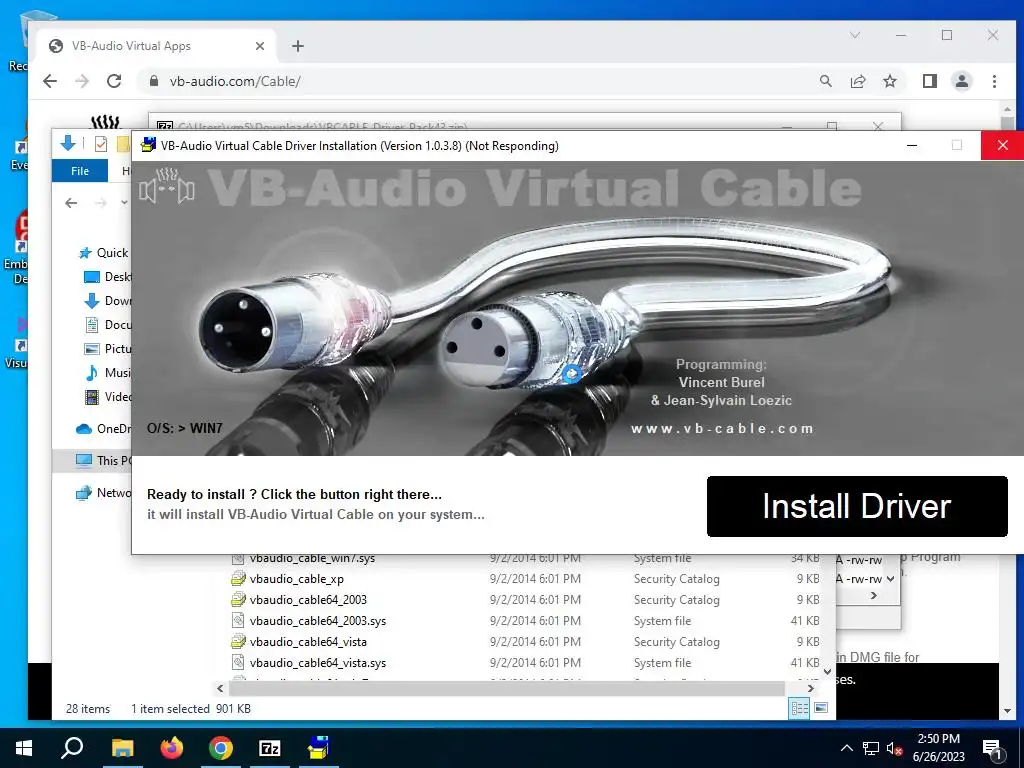This screenshot has width=1024, height=768.
Task: Click the Chrome reload page icon
Action: [x=114, y=81]
